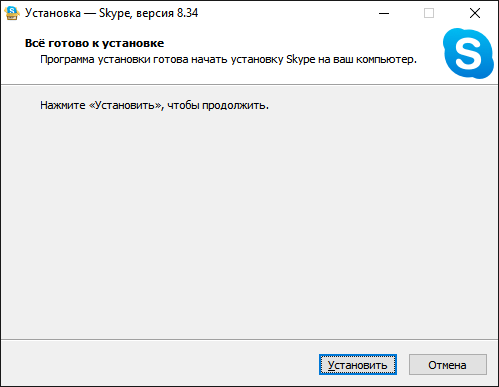Click the word Skype in header description

(301, 60)
